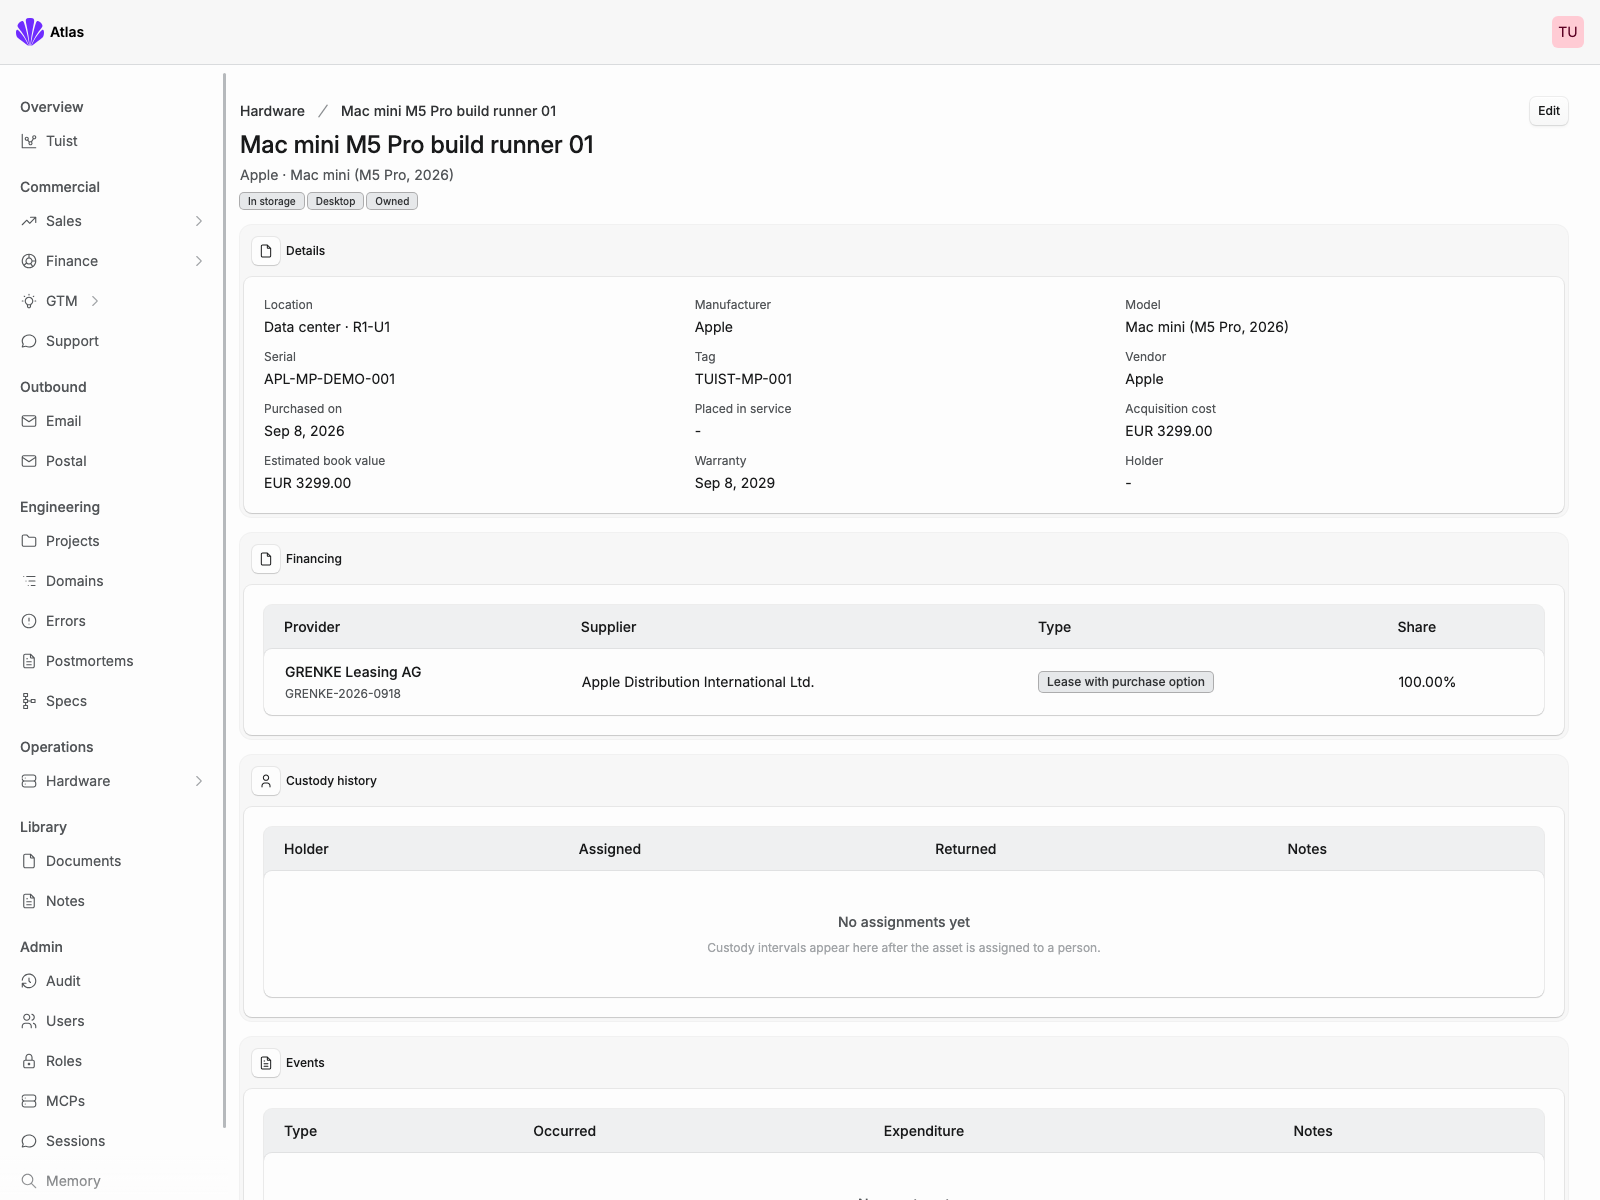Expand the GTM submenu chevron

coord(95,301)
